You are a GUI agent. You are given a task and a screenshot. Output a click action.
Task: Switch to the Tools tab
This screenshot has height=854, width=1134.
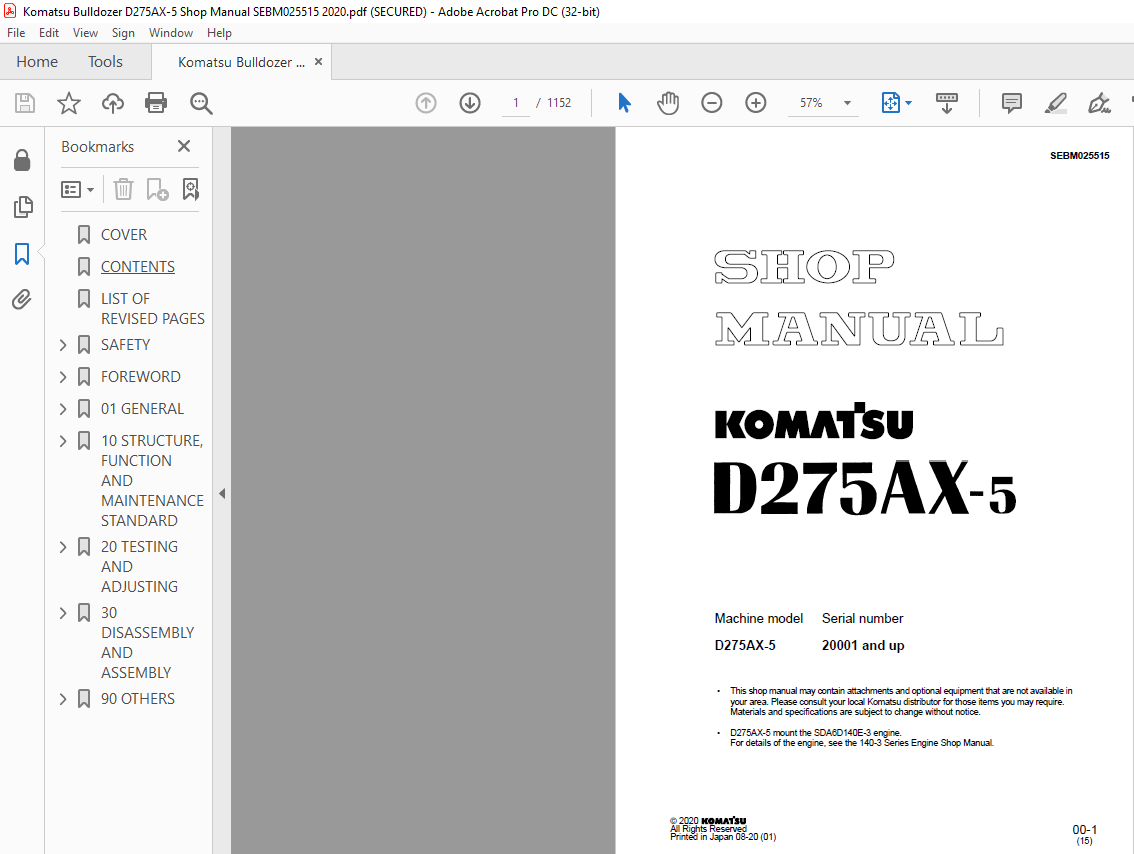[x=106, y=62]
